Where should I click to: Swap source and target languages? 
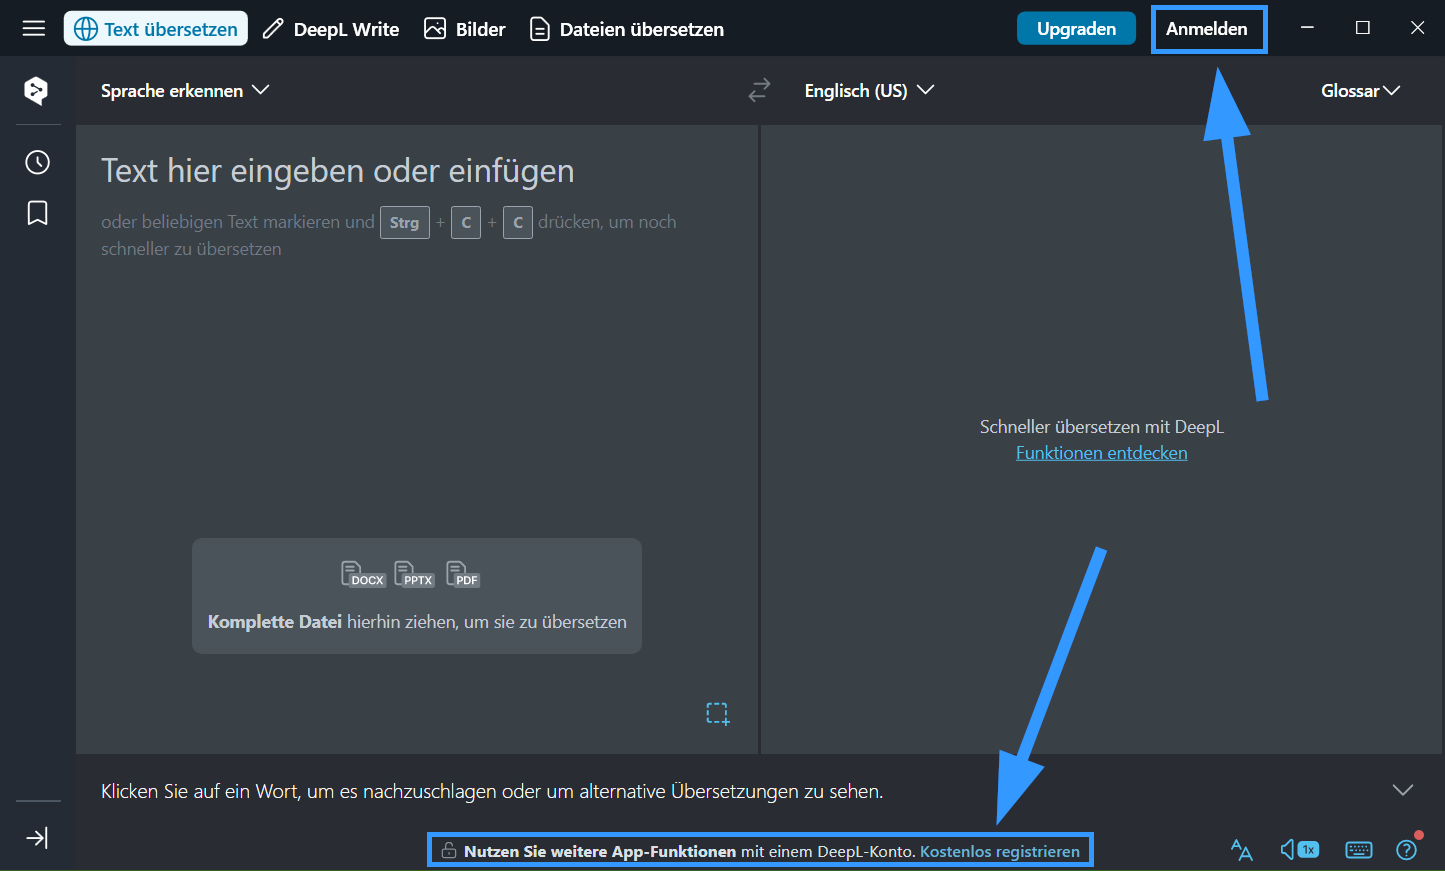point(760,91)
